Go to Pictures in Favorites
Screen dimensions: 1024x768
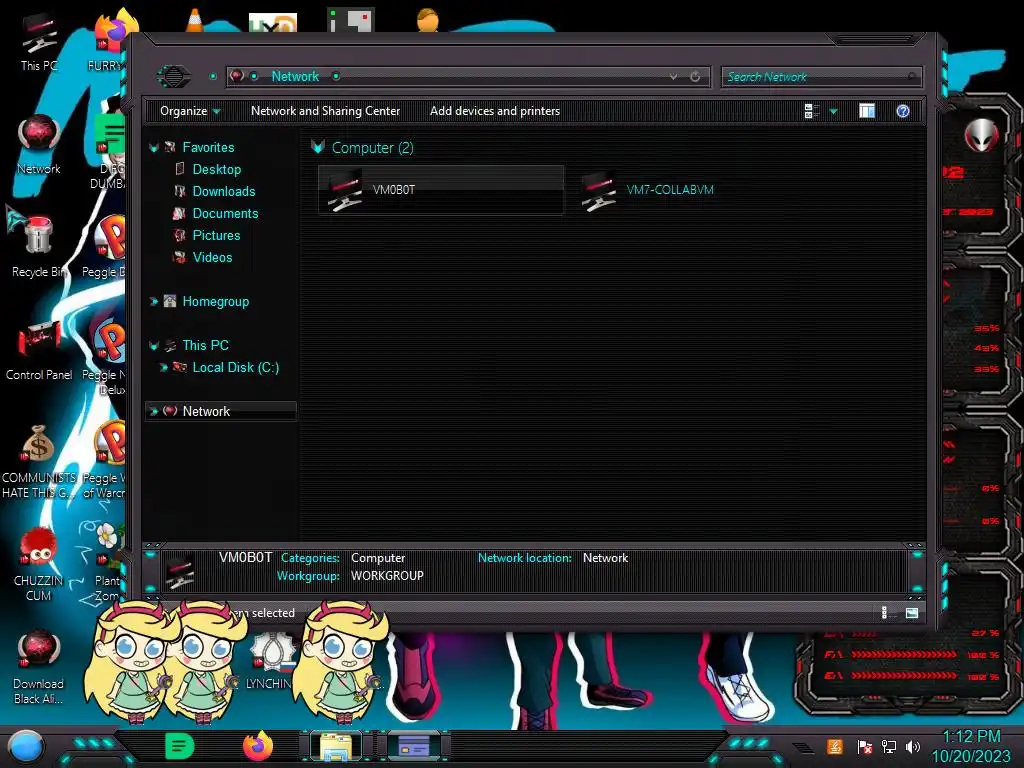[x=216, y=235]
